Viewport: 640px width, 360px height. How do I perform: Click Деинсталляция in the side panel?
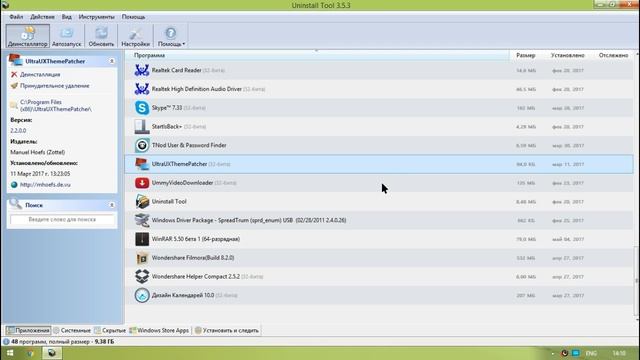(x=40, y=74)
